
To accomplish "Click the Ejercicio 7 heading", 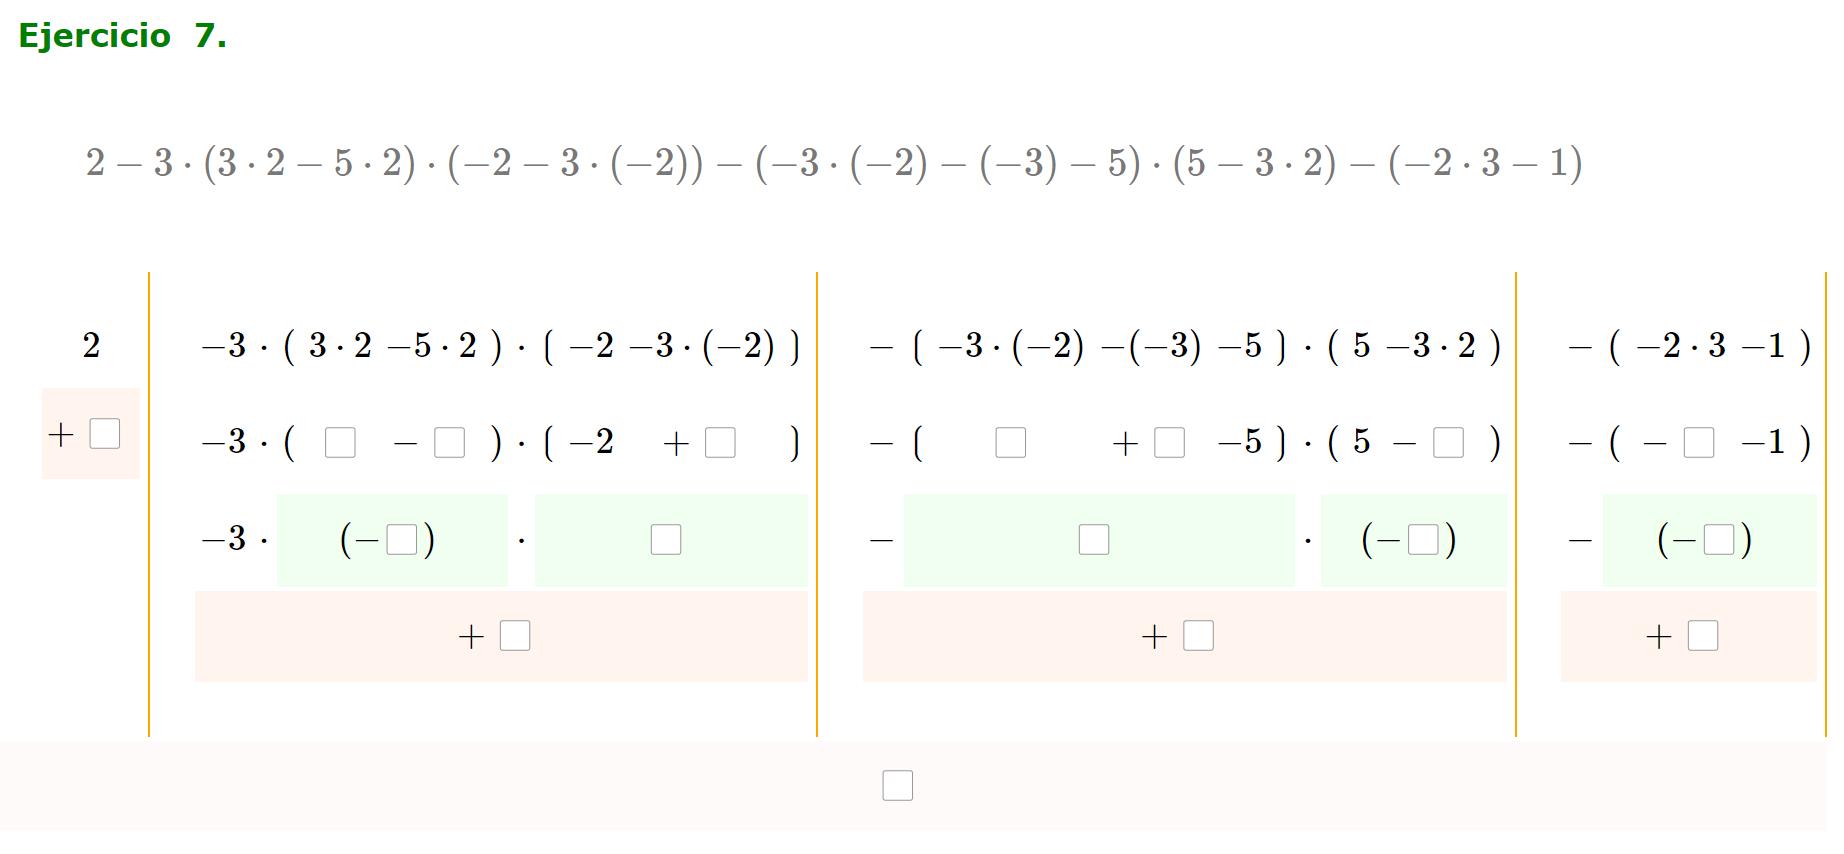I will point(122,36).
